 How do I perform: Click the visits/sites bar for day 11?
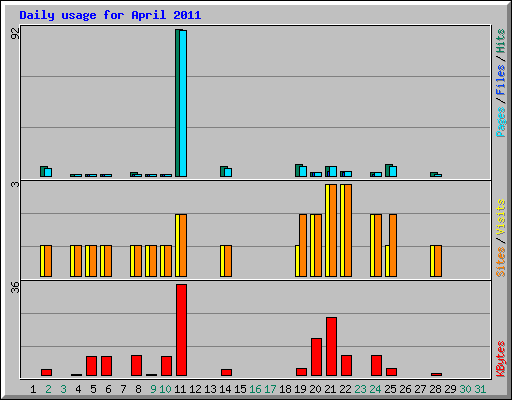click(x=181, y=245)
